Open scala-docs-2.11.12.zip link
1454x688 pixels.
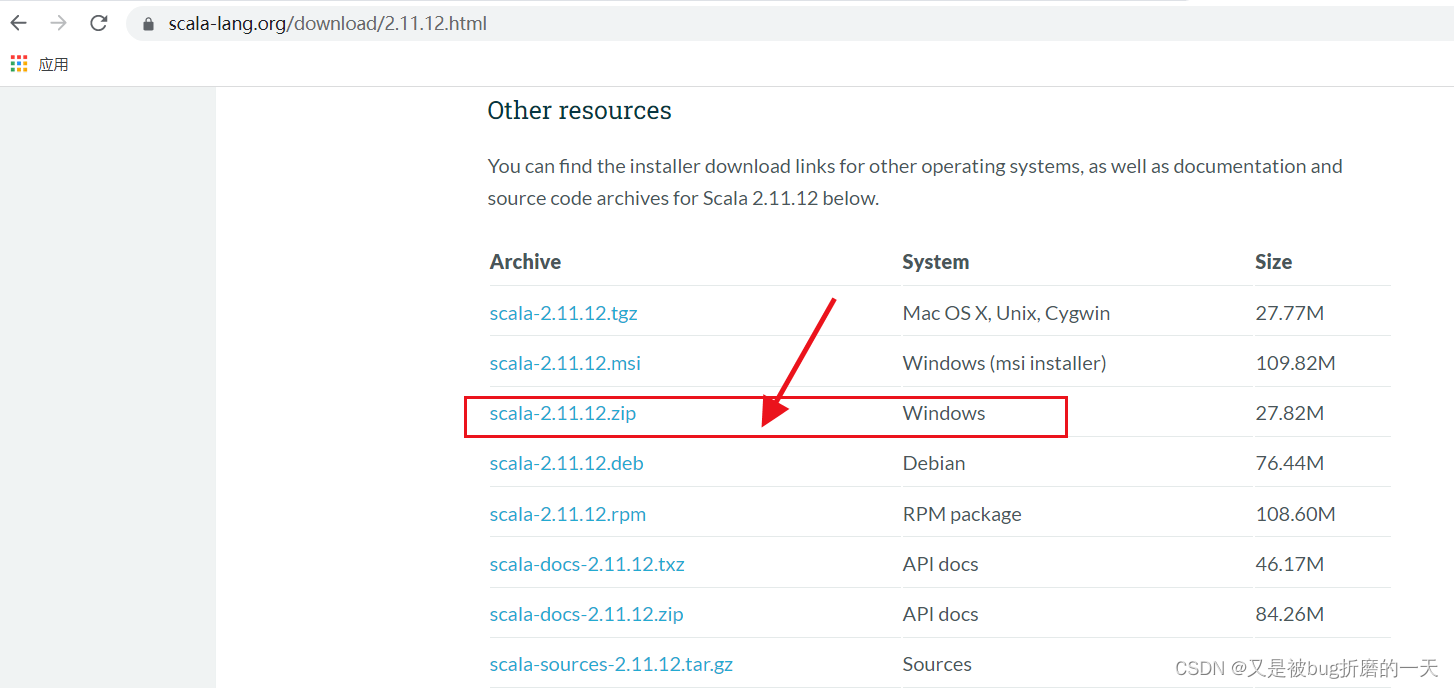point(586,614)
